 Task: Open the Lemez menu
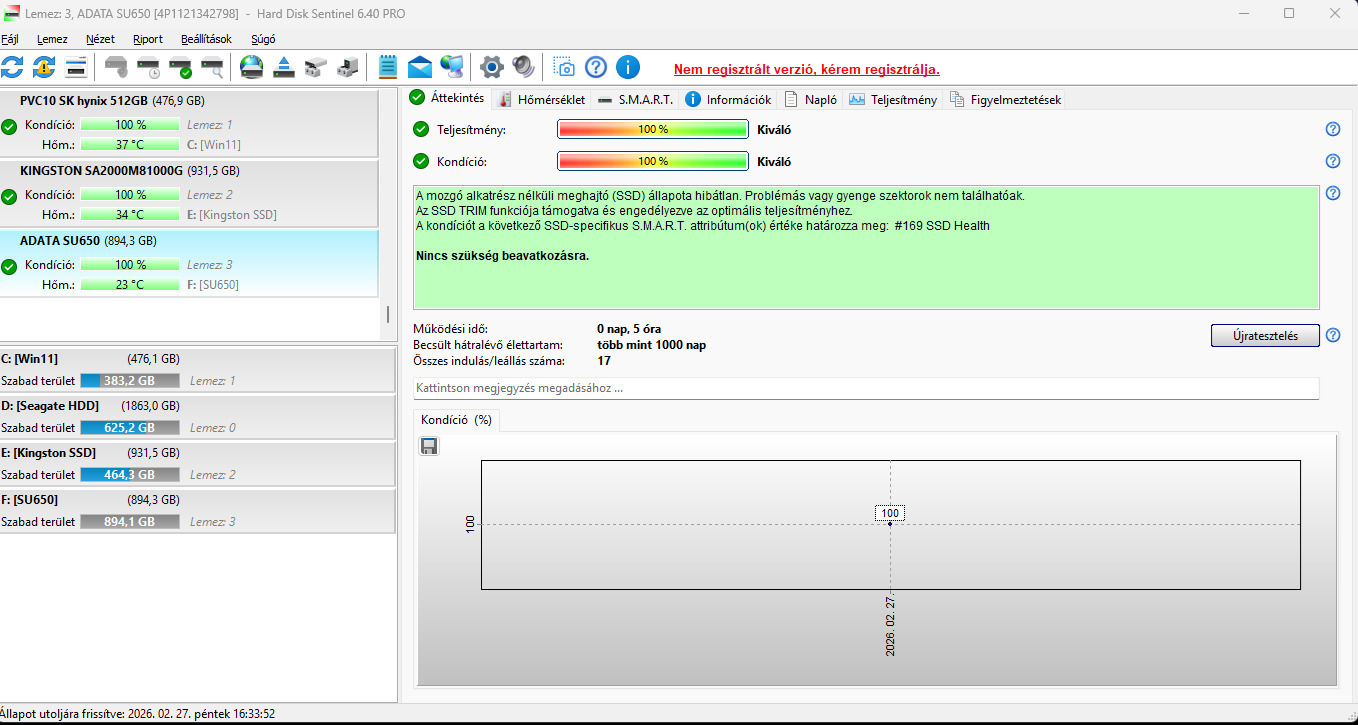pyautogui.click(x=52, y=39)
